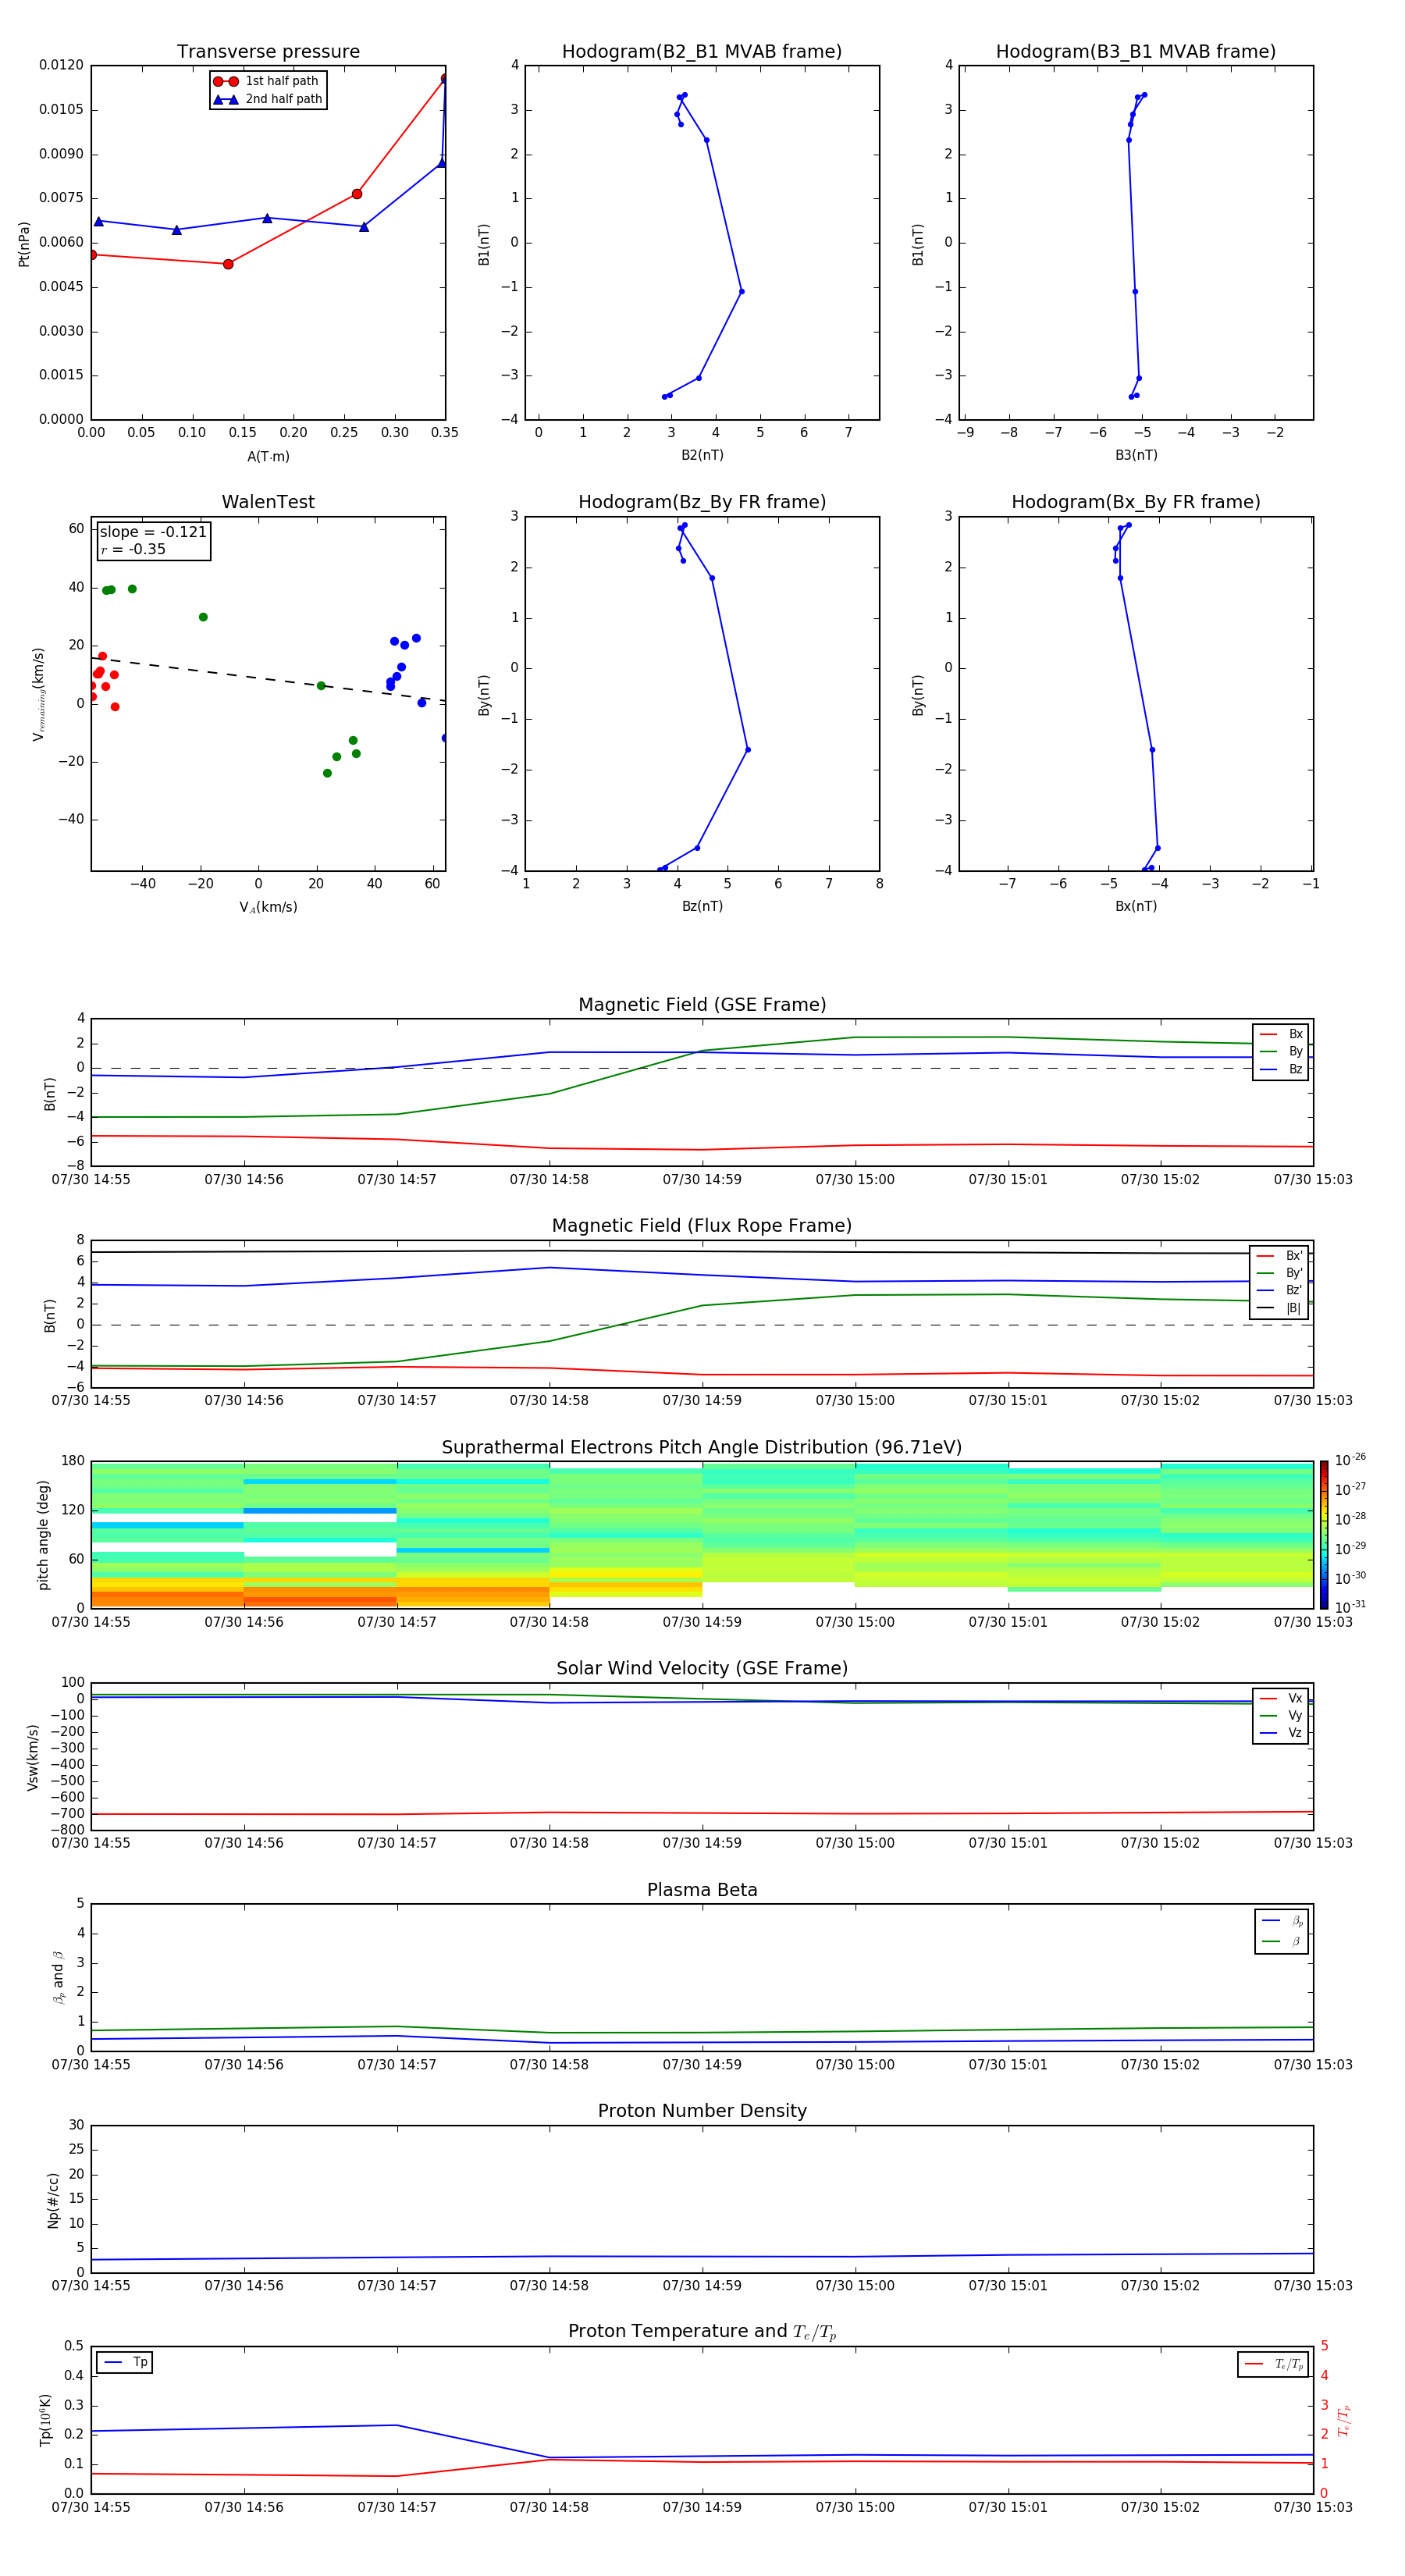Click the 'r = -0.35' annotation text
This screenshot has height=2576, width=1405.
[x=133, y=550]
